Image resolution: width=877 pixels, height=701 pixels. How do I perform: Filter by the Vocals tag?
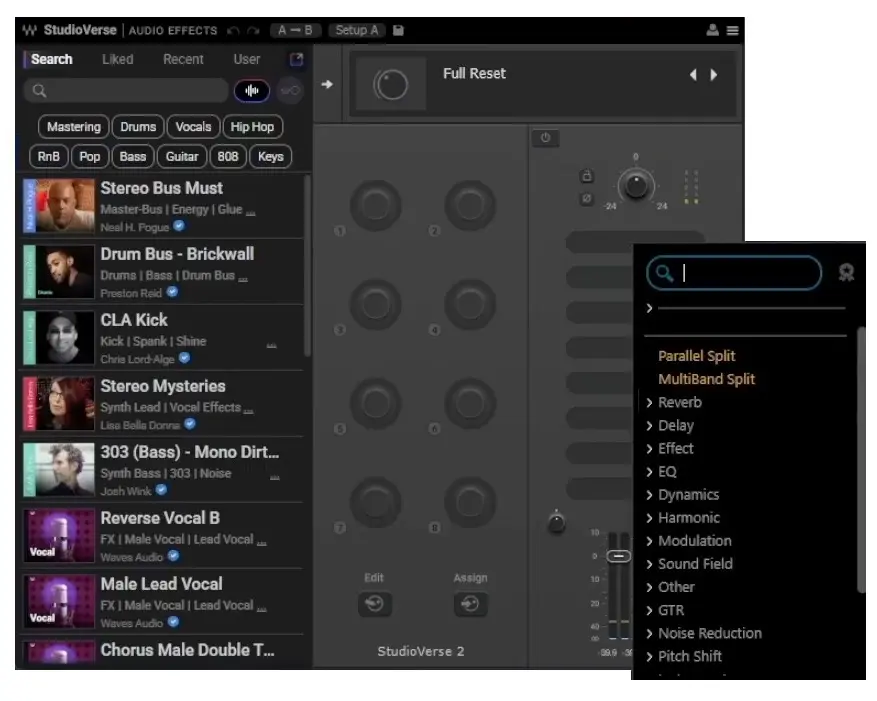(193, 127)
